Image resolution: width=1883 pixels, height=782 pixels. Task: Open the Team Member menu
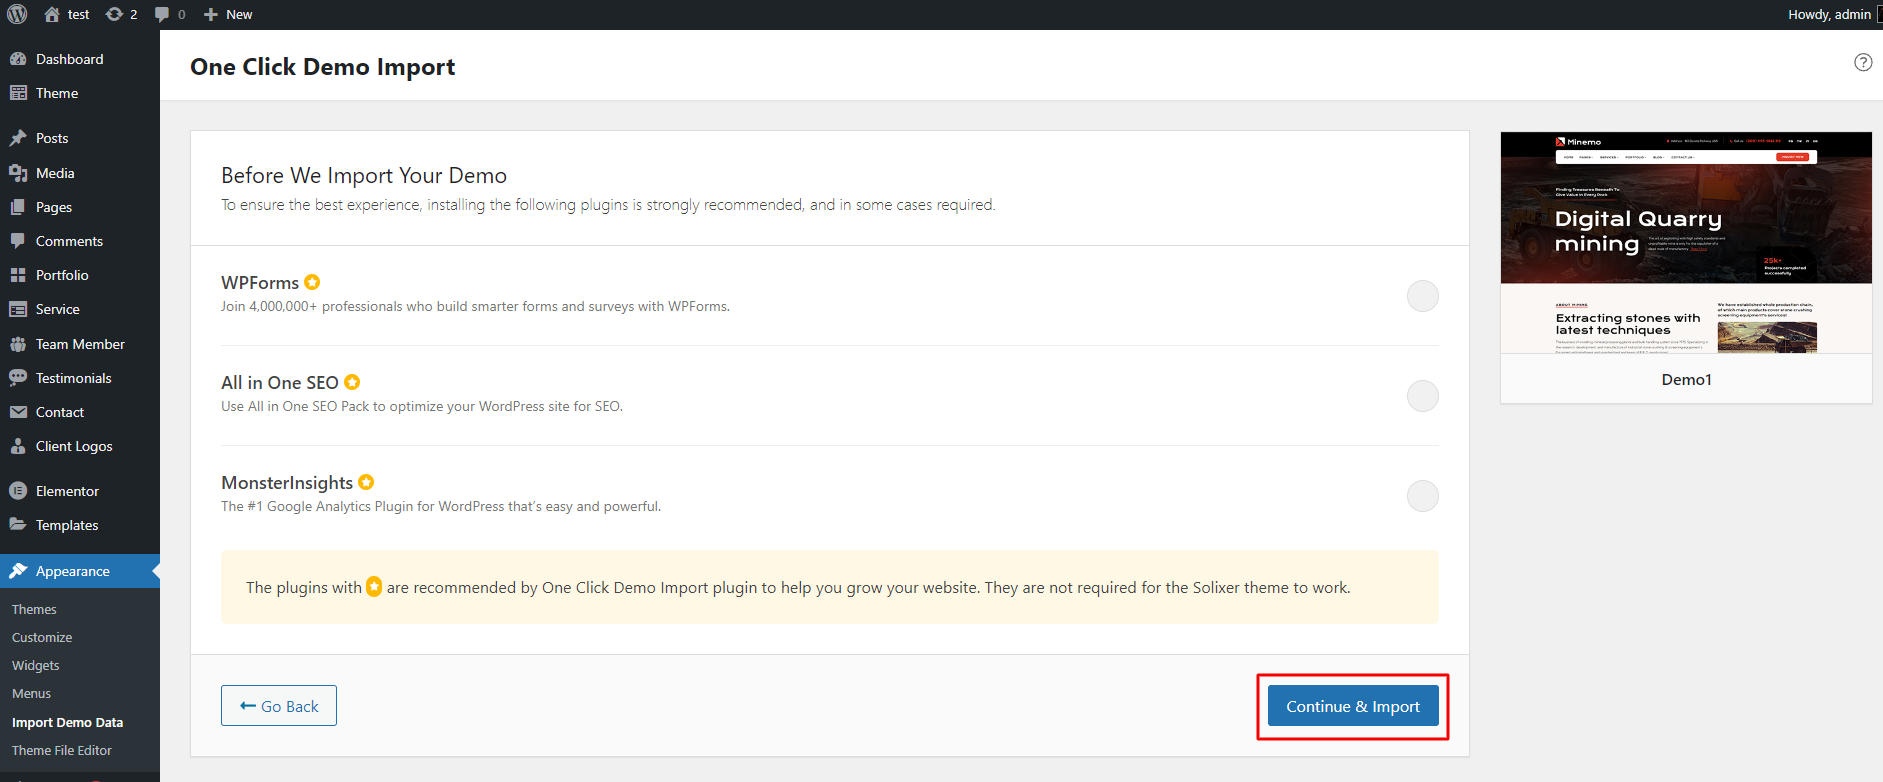(x=80, y=344)
